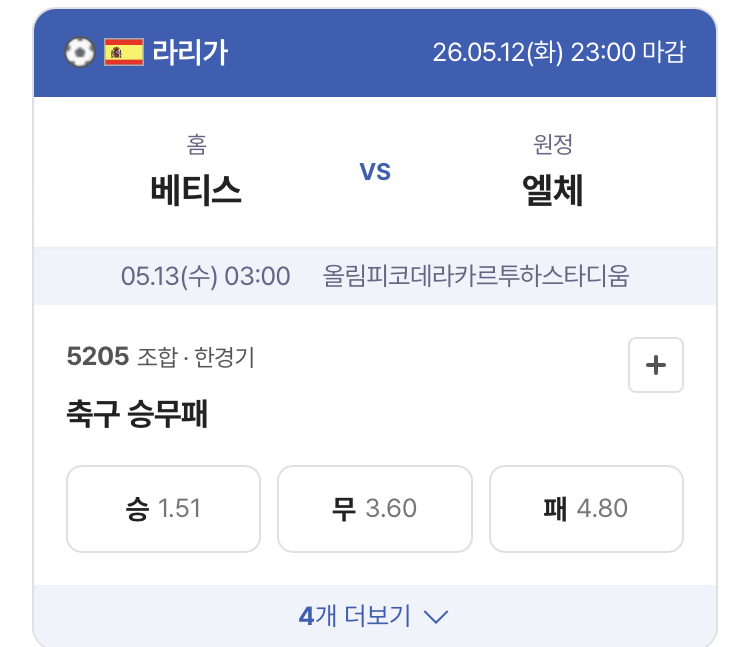Image resolution: width=750 pixels, height=647 pixels.
Task: Click the Spain flag icon
Action: [124, 52]
